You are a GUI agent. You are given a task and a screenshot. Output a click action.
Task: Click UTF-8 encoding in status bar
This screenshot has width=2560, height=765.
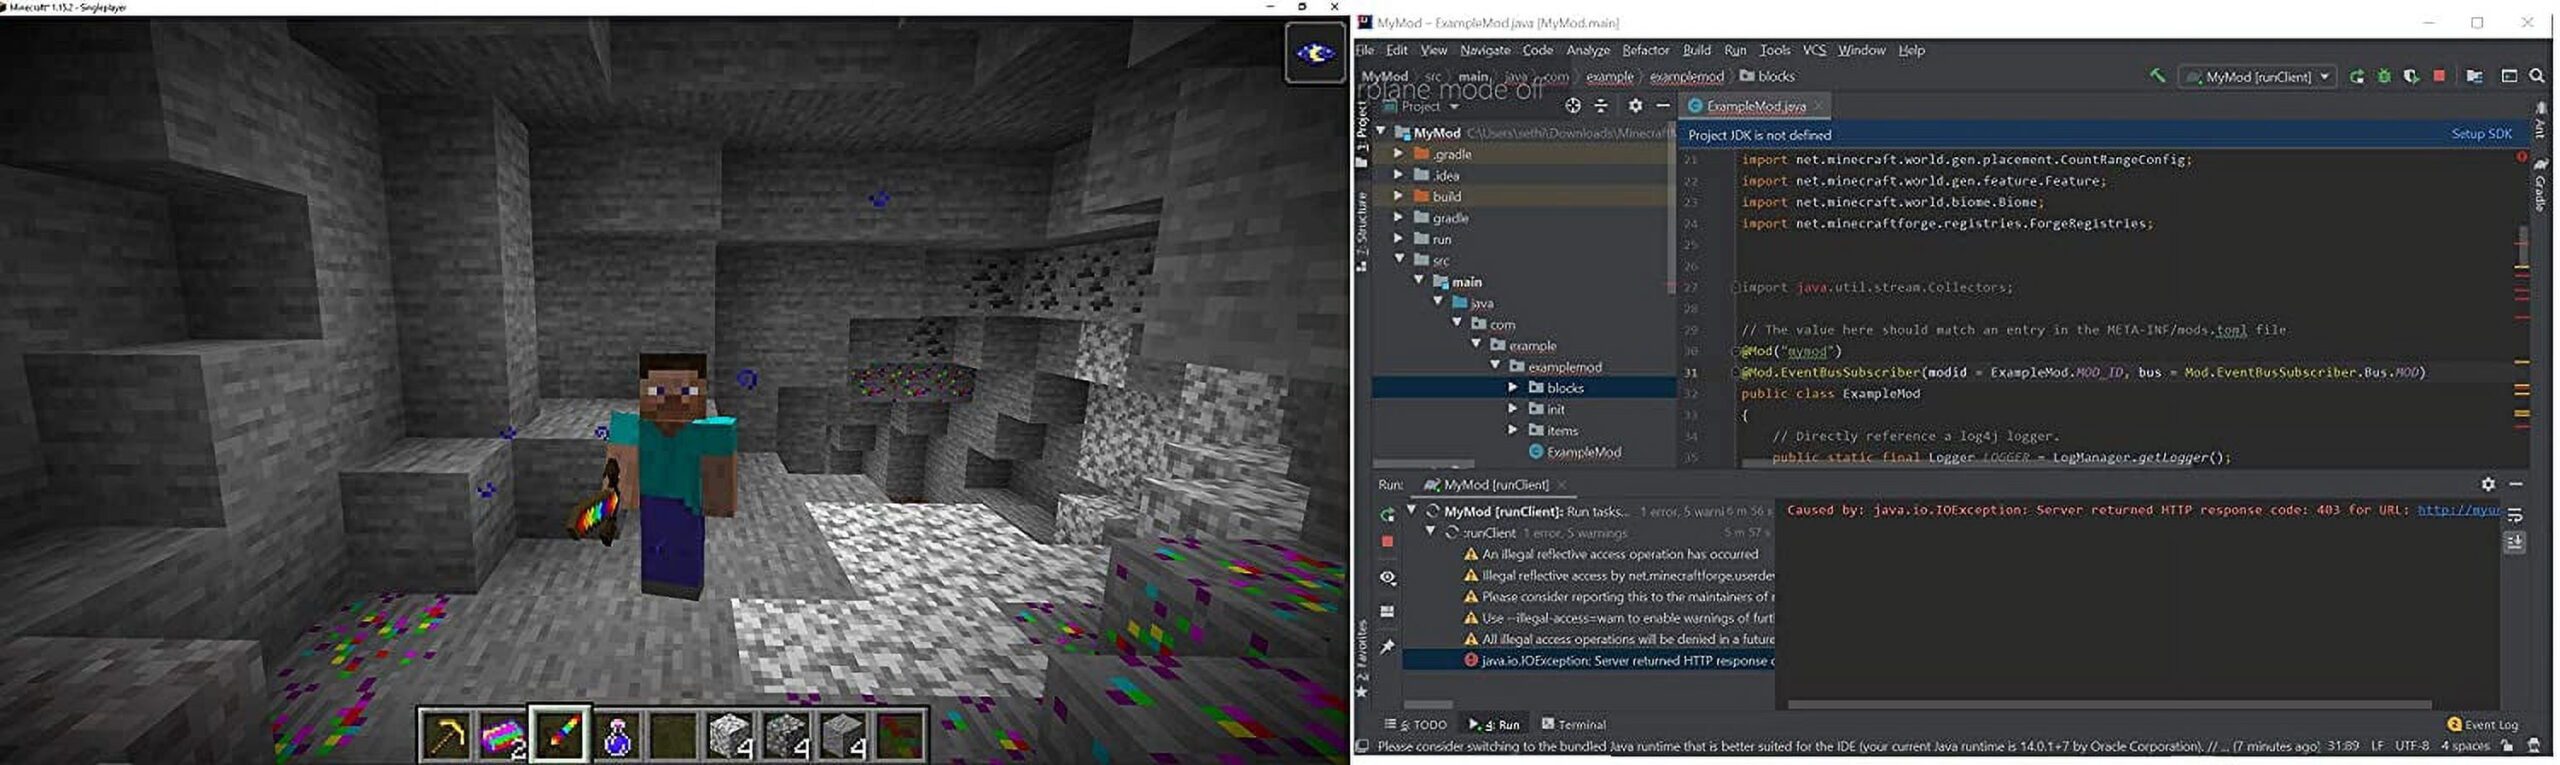pyautogui.click(x=2412, y=746)
